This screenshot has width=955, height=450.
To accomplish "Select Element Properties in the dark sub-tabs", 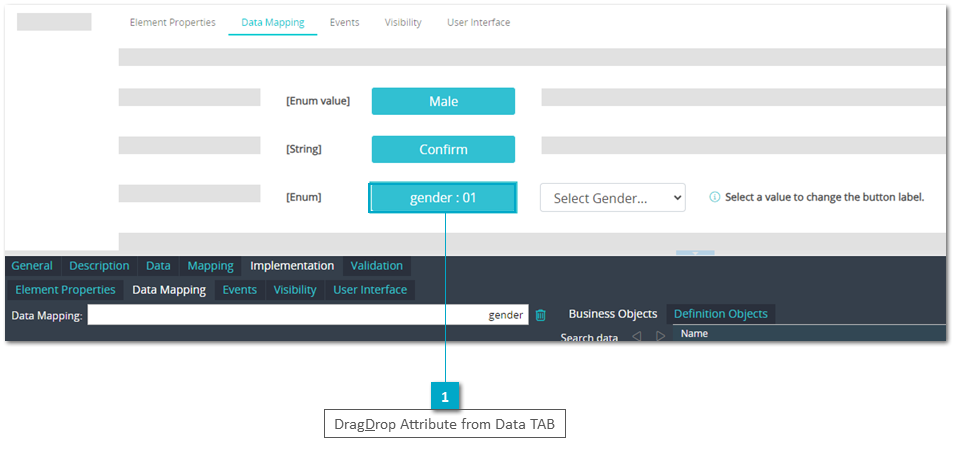I will click(x=65, y=290).
